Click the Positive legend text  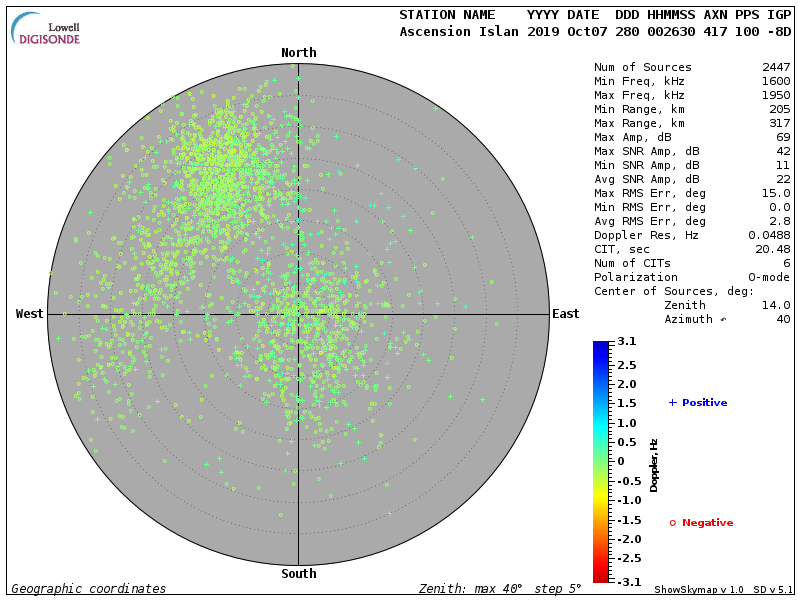pyautogui.click(x=704, y=403)
